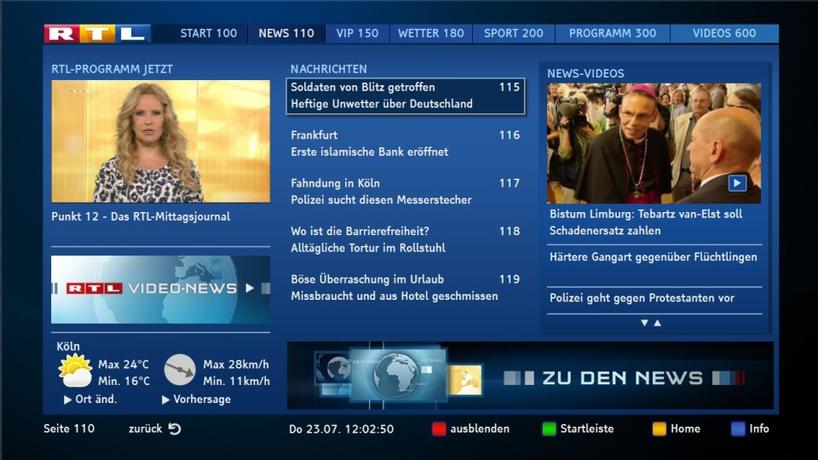Screen dimensions: 818x460
Task: Open Info via its label
Action: pyautogui.click(x=759, y=429)
